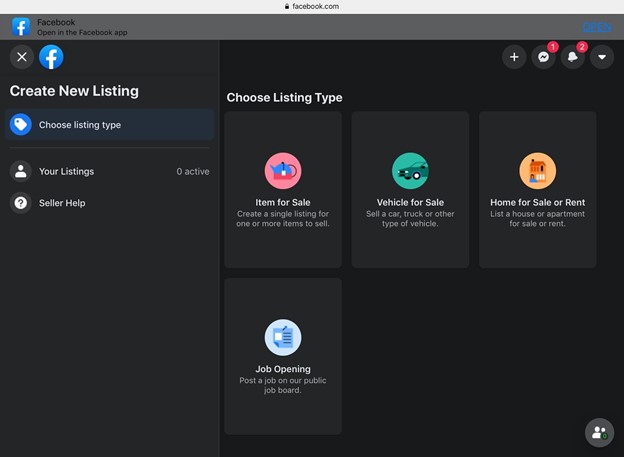The image size is (624, 457).
Task: Click the Facebook app icon in banner
Action: (x=21, y=27)
